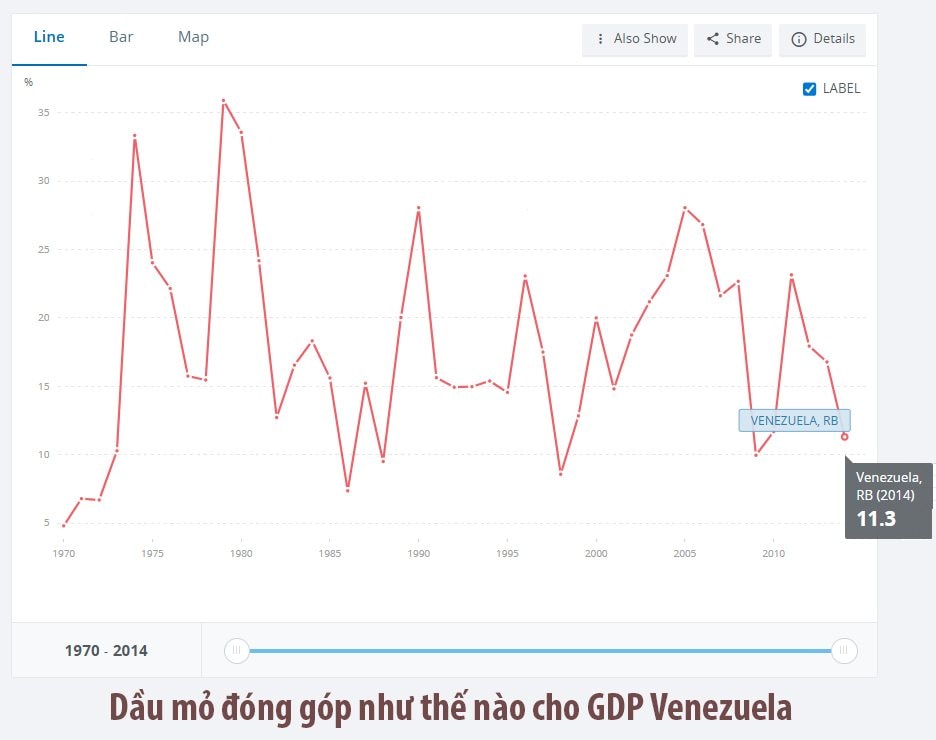This screenshot has height=740, width=936.
Task: Open the Details panel
Action: [x=822, y=40]
